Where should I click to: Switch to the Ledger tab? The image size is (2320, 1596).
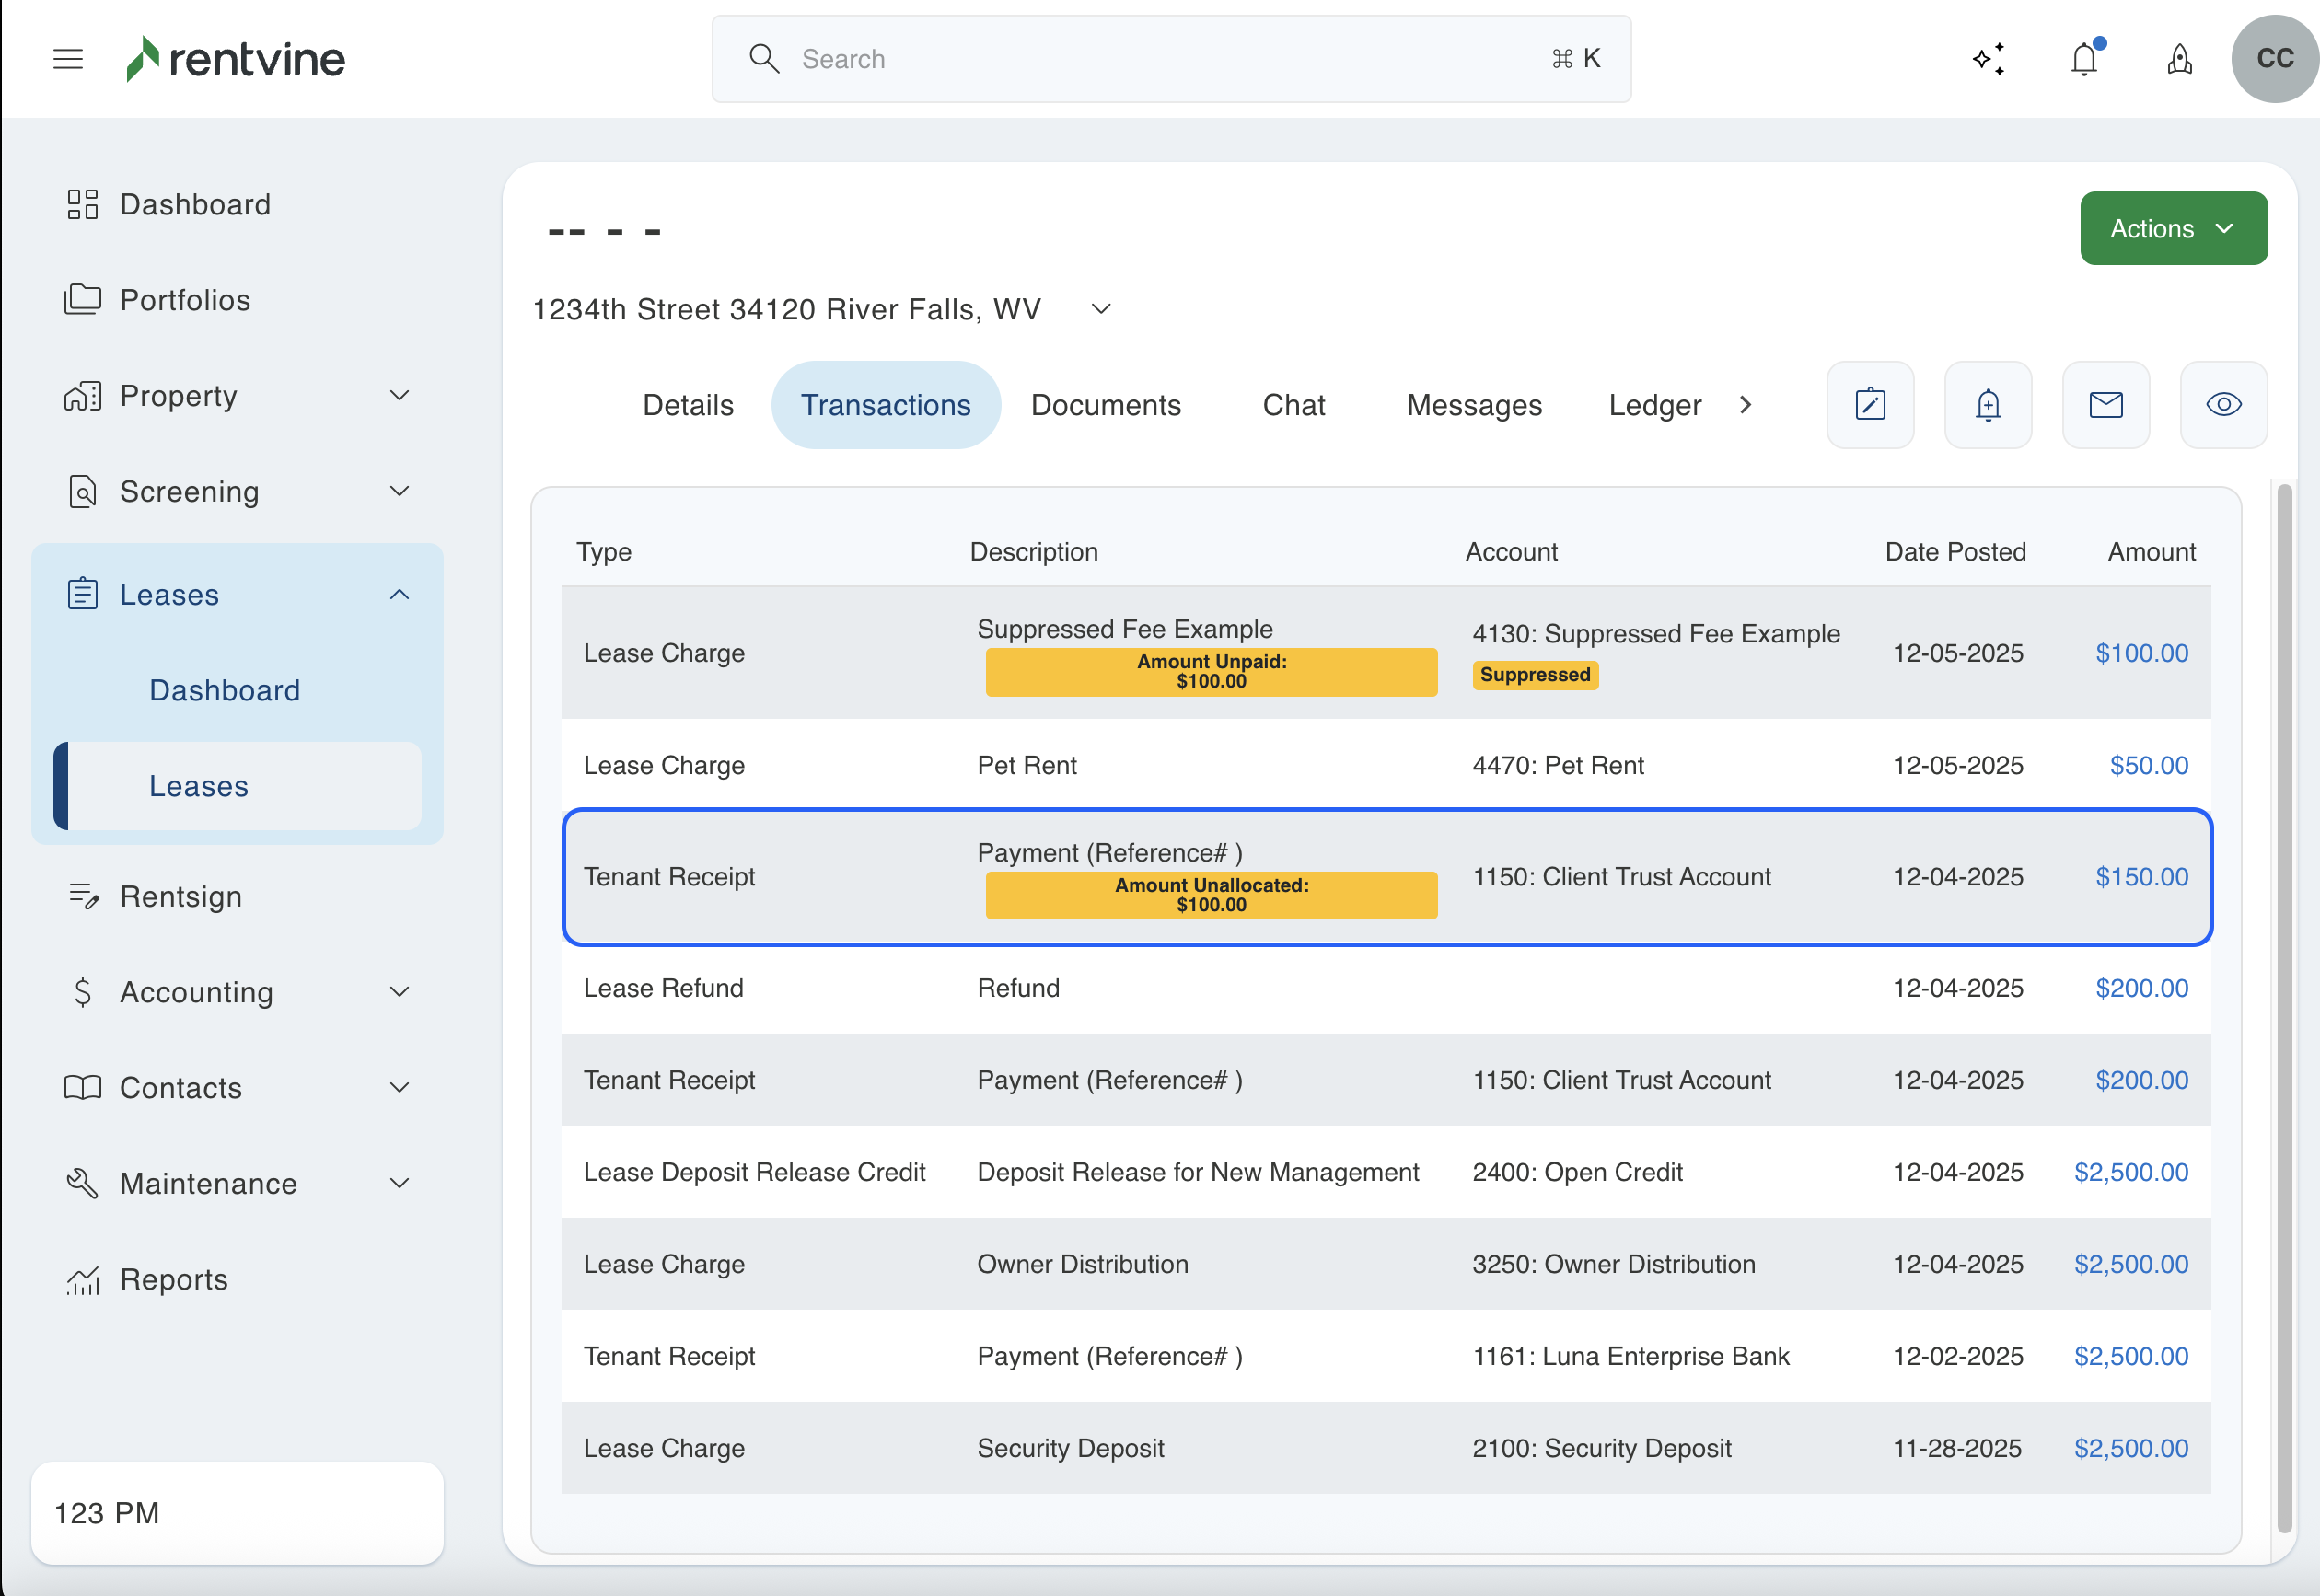[1654, 405]
